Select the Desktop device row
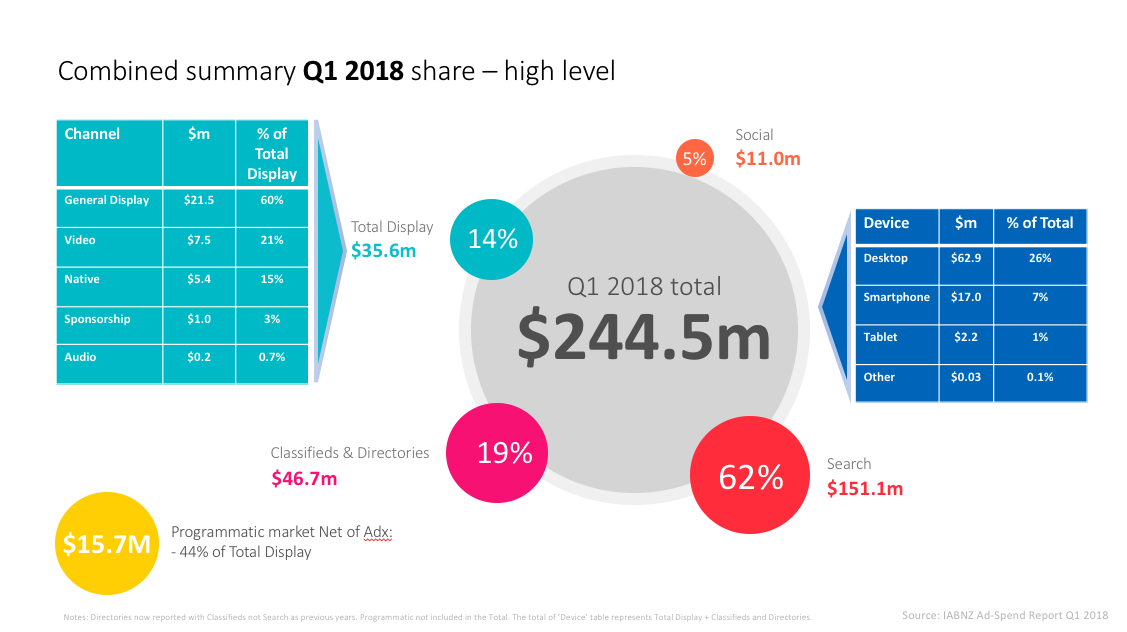1127x632 pixels. tap(971, 265)
